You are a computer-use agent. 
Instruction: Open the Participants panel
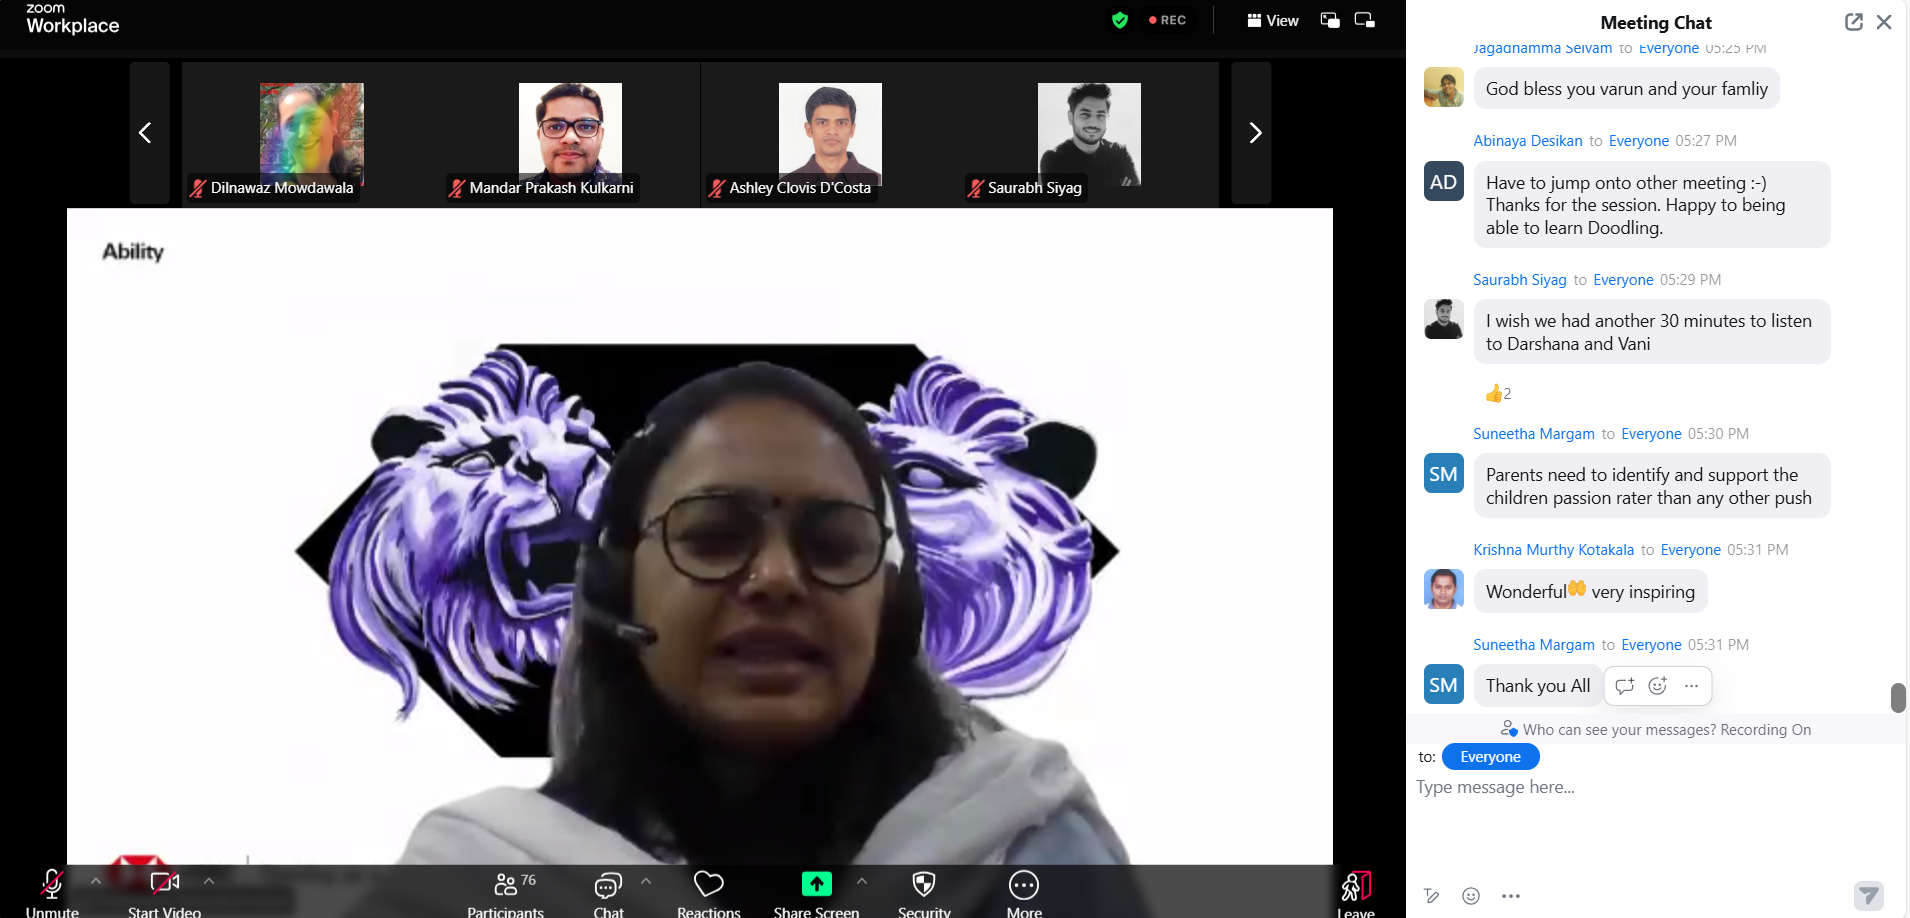506,890
